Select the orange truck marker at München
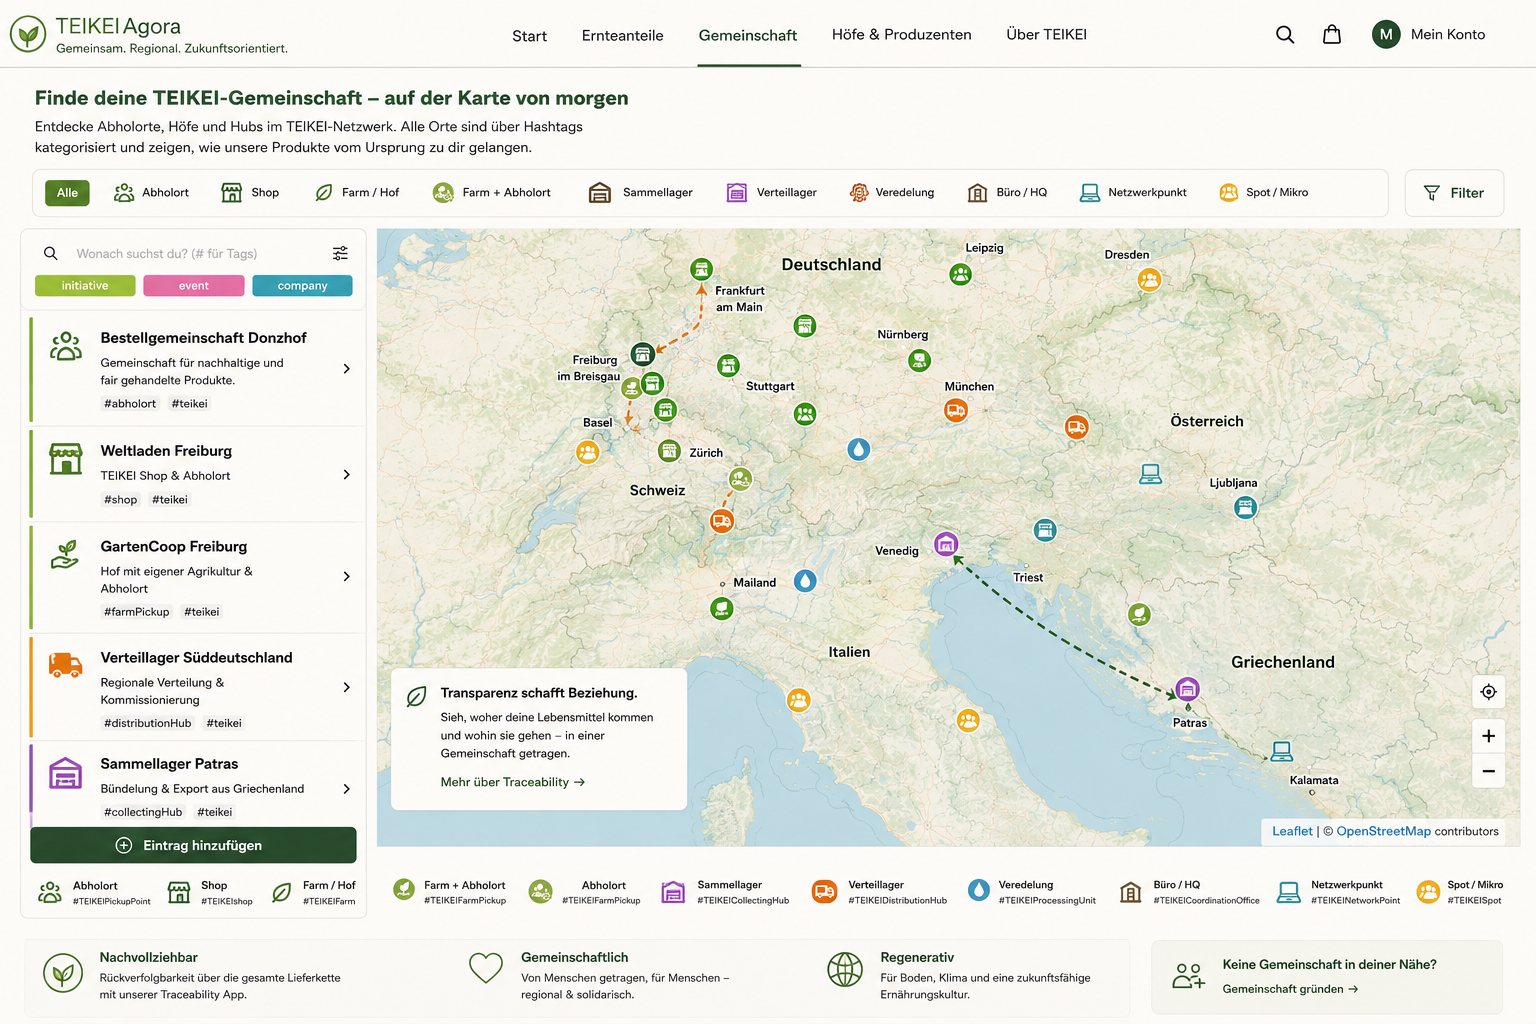This screenshot has width=1536, height=1024. point(956,410)
